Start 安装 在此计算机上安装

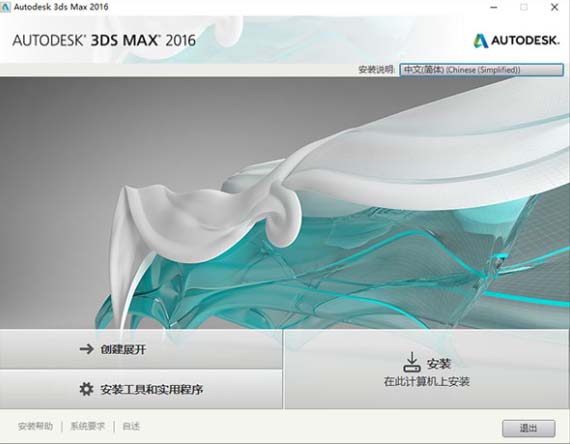pyautogui.click(x=427, y=369)
